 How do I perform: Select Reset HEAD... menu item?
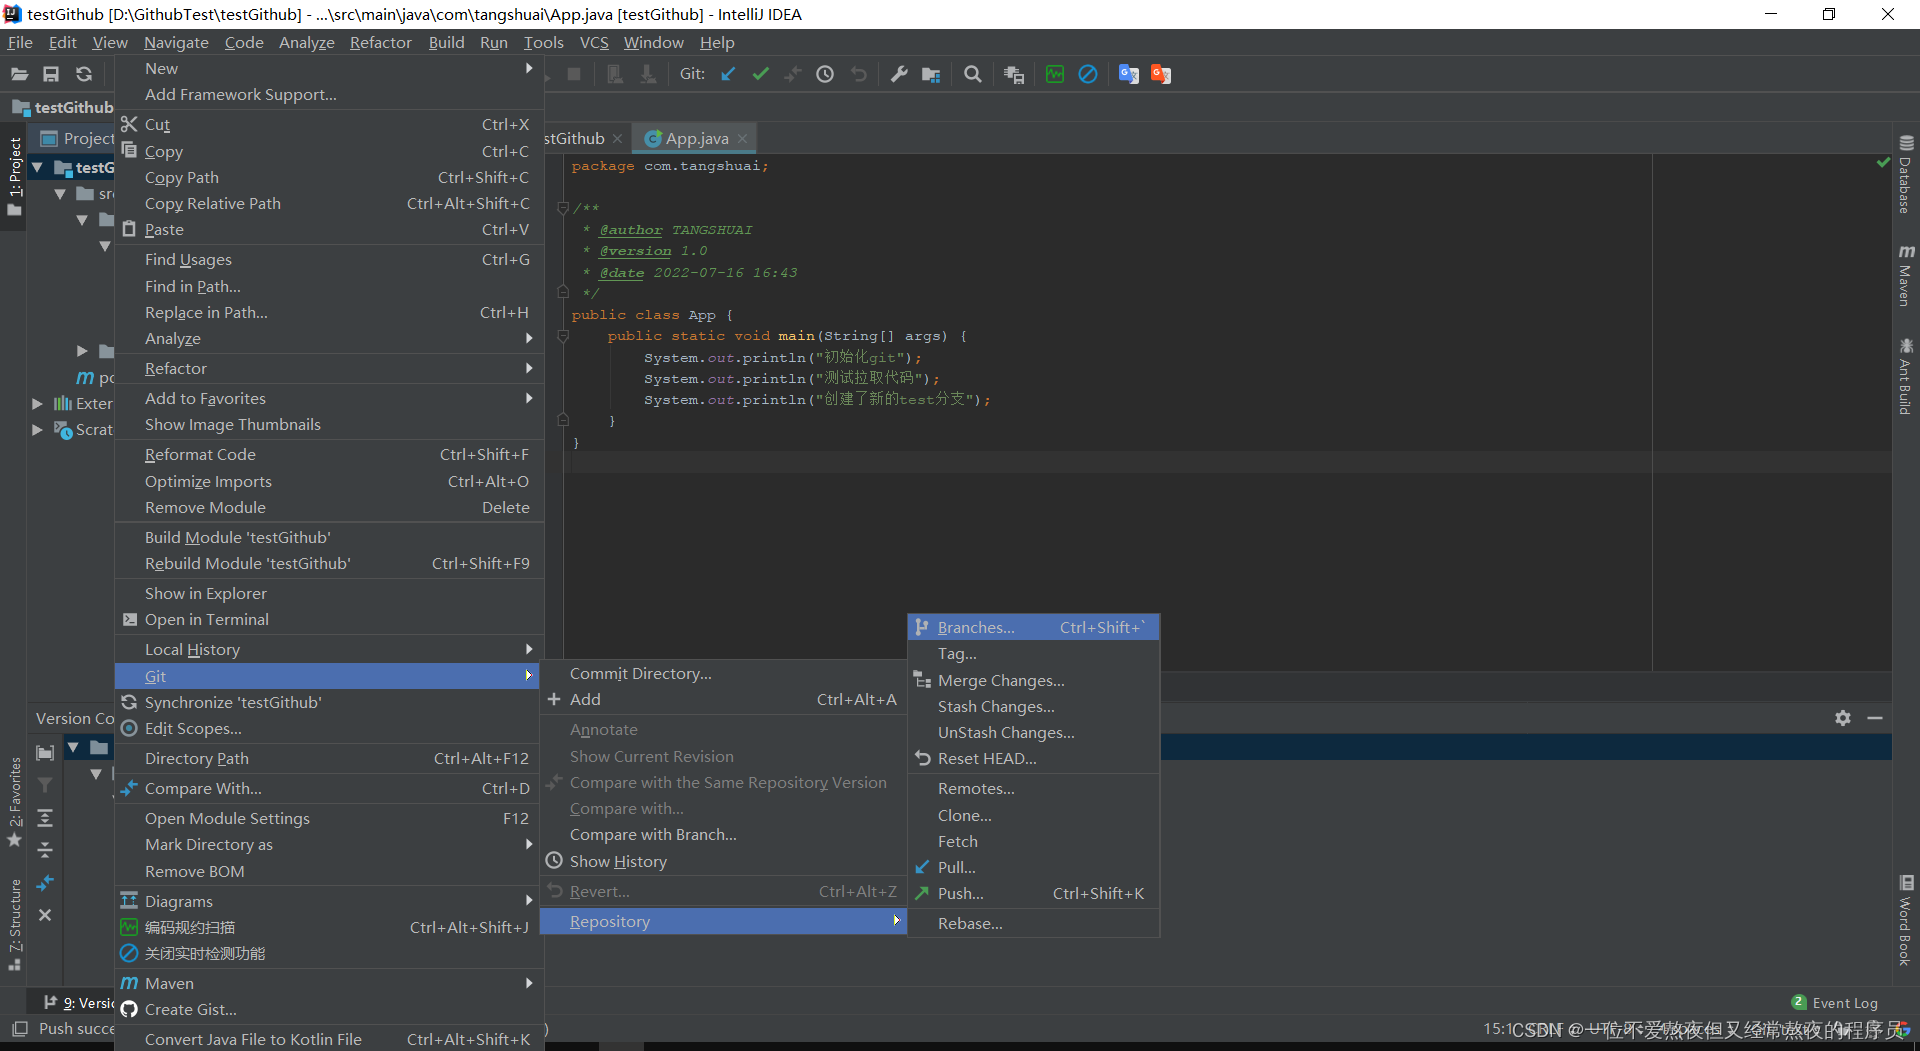pos(1033,759)
